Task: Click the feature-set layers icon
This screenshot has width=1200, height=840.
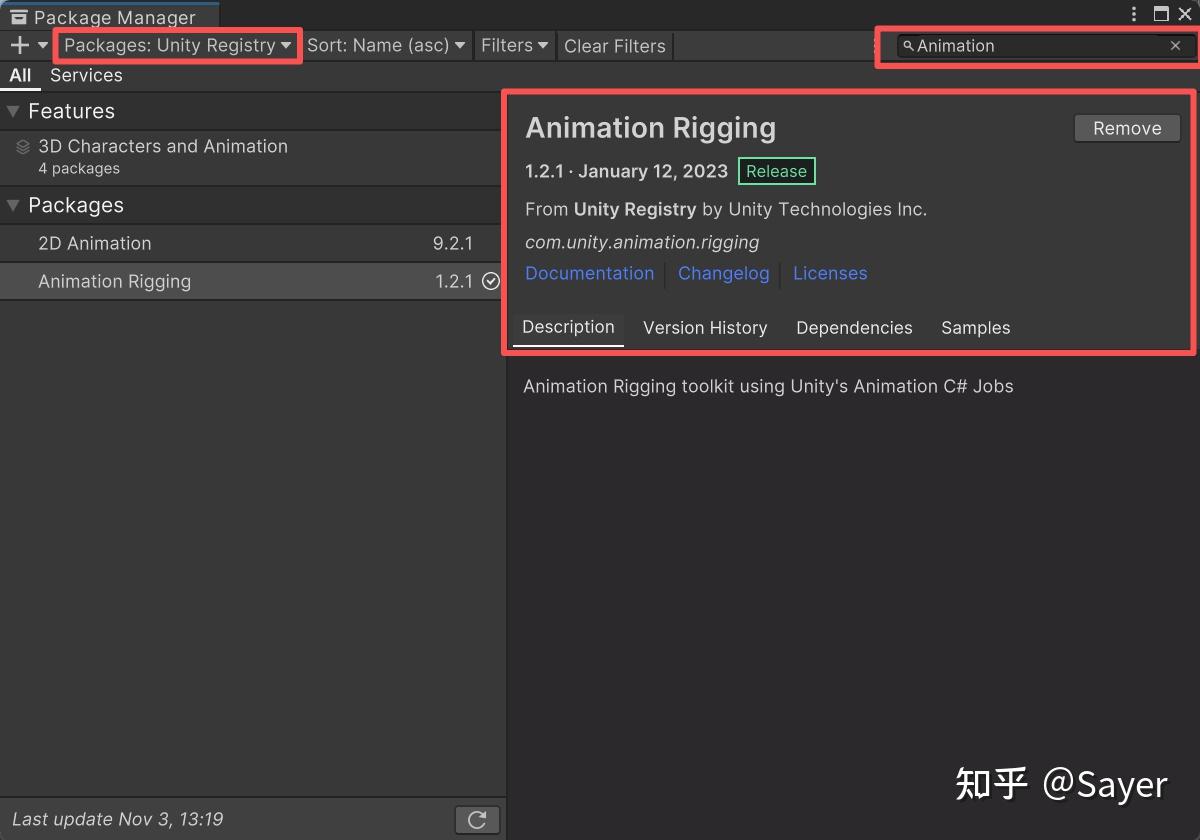Action: (23, 147)
